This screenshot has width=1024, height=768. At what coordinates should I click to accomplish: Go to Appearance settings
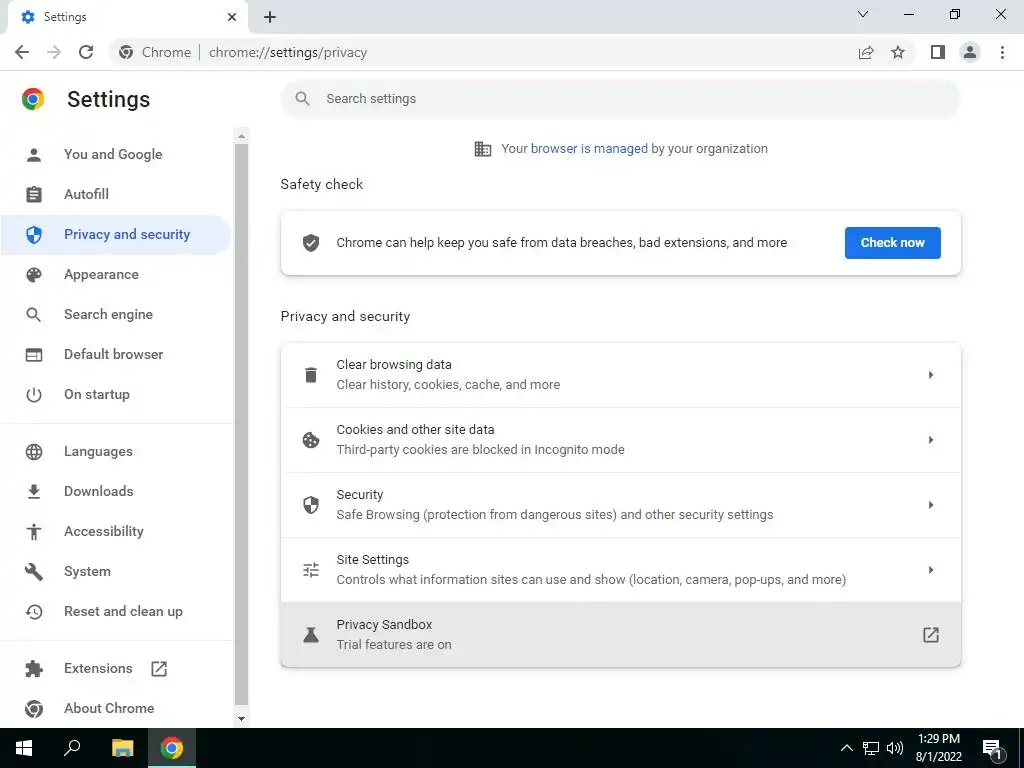pyautogui.click(x=116, y=274)
